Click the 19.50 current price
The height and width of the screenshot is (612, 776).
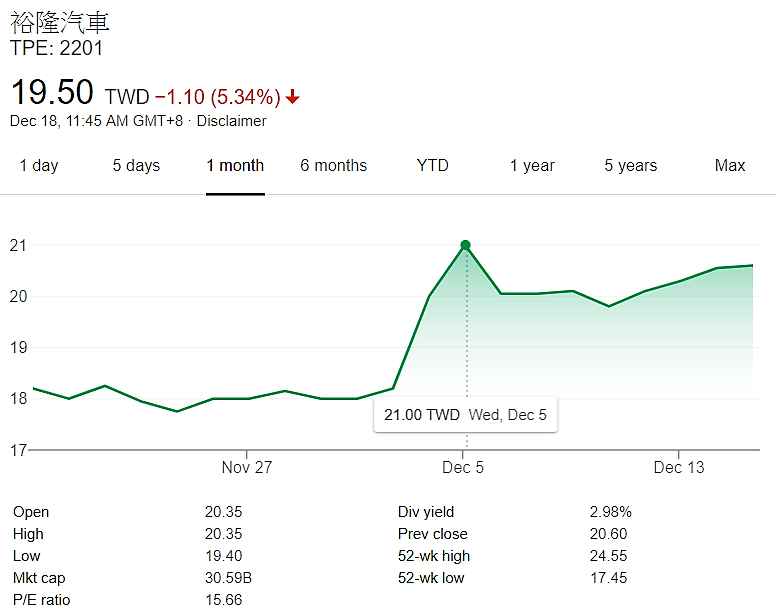[x=52, y=92]
